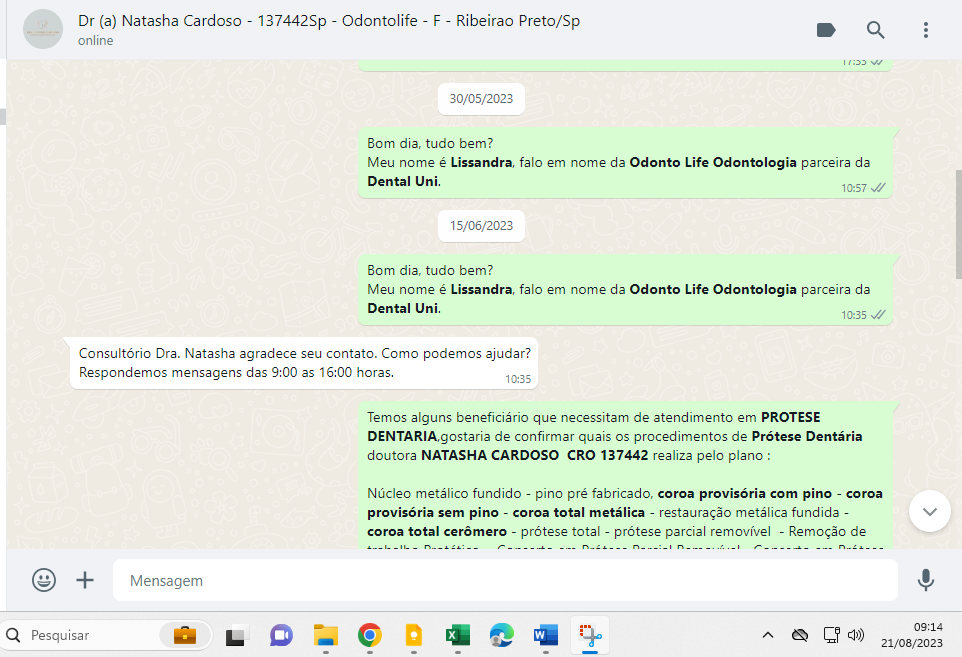962x657 pixels.
Task: Open the volume tray icon
Action: point(856,636)
